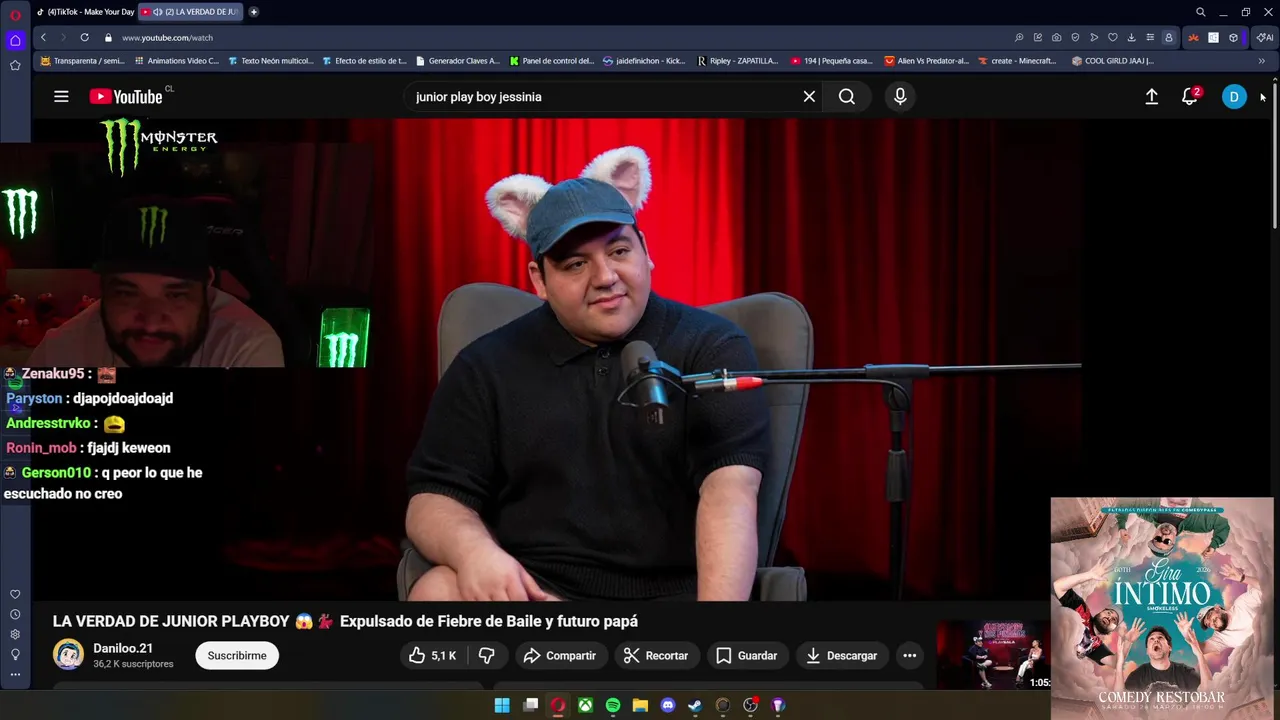Open the browser profile icon in the toolbar

1168,38
